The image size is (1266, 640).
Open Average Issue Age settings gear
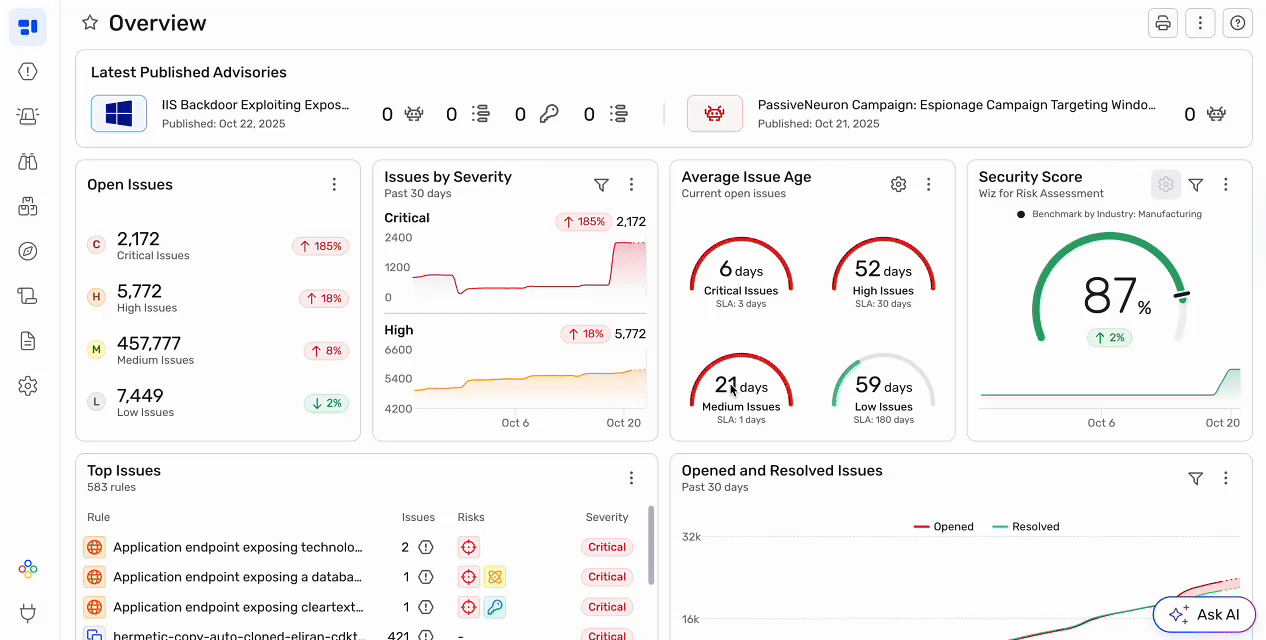tap(898, 184)
